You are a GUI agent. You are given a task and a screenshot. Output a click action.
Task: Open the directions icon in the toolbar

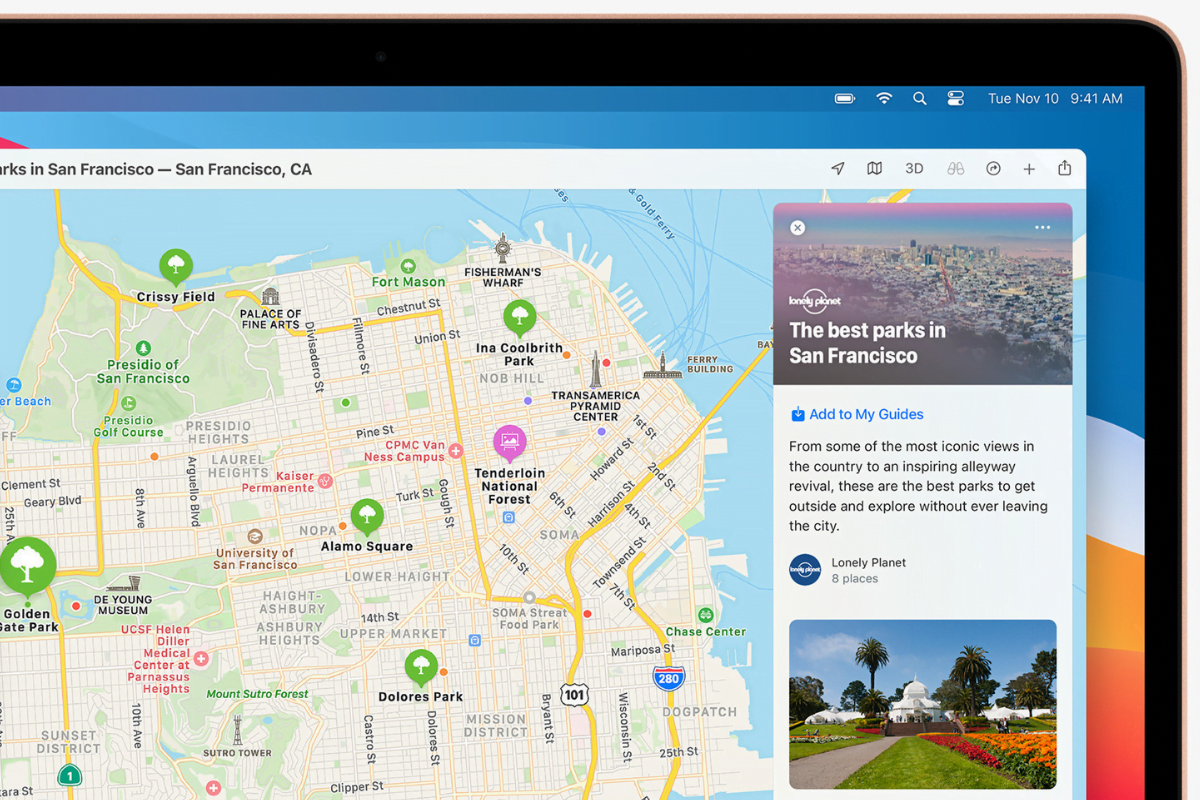993,169
